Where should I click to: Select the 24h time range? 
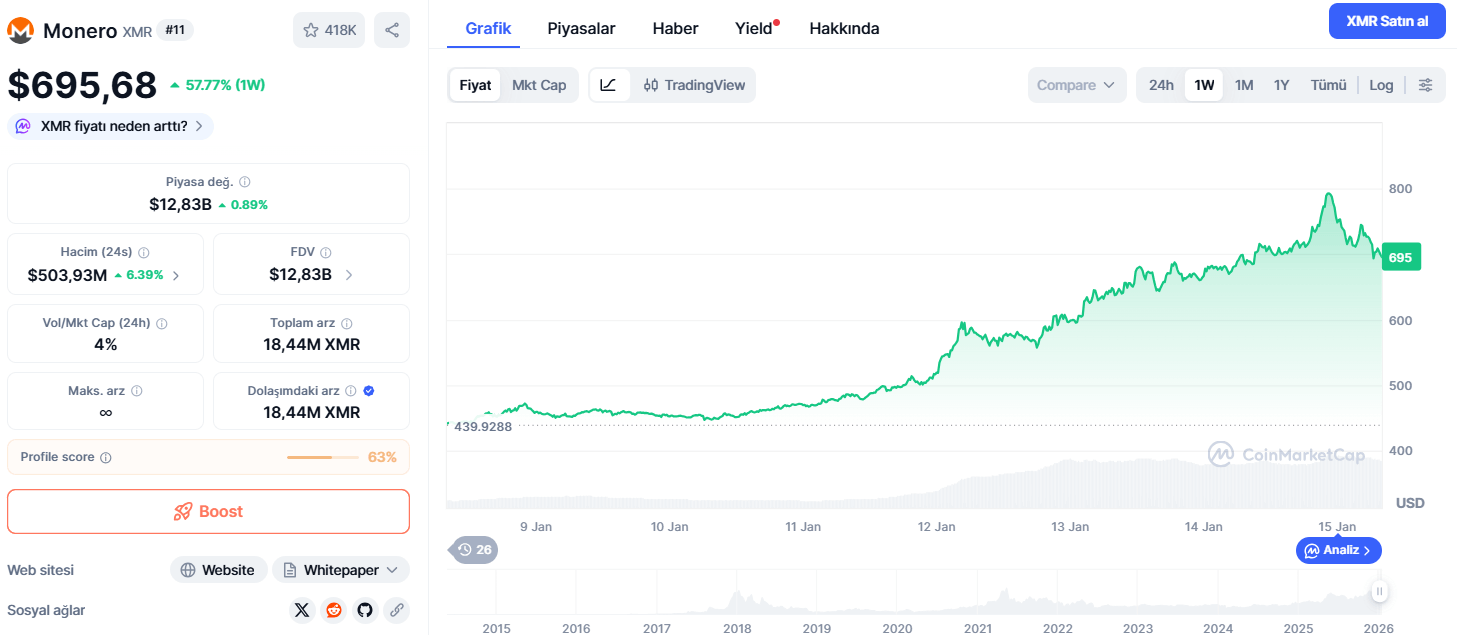(x=1161, y=85)
